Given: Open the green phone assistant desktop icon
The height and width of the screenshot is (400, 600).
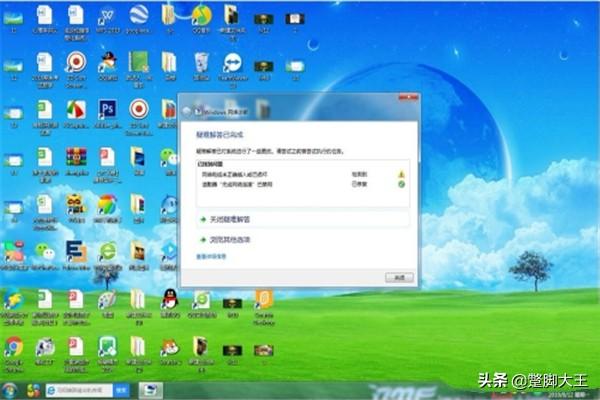Looking at the screenshot, I should [x=107, y=348].
